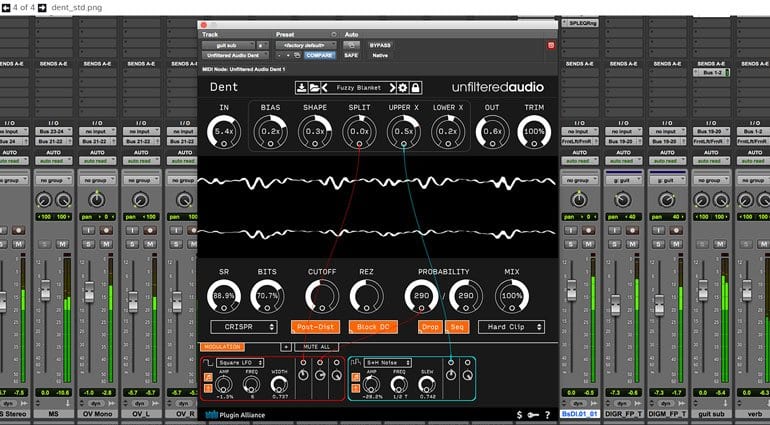The height and width of the screenshot is (425, 770).
Task: Click next image arrow in viewer title bar
Action: coord(42,8)
